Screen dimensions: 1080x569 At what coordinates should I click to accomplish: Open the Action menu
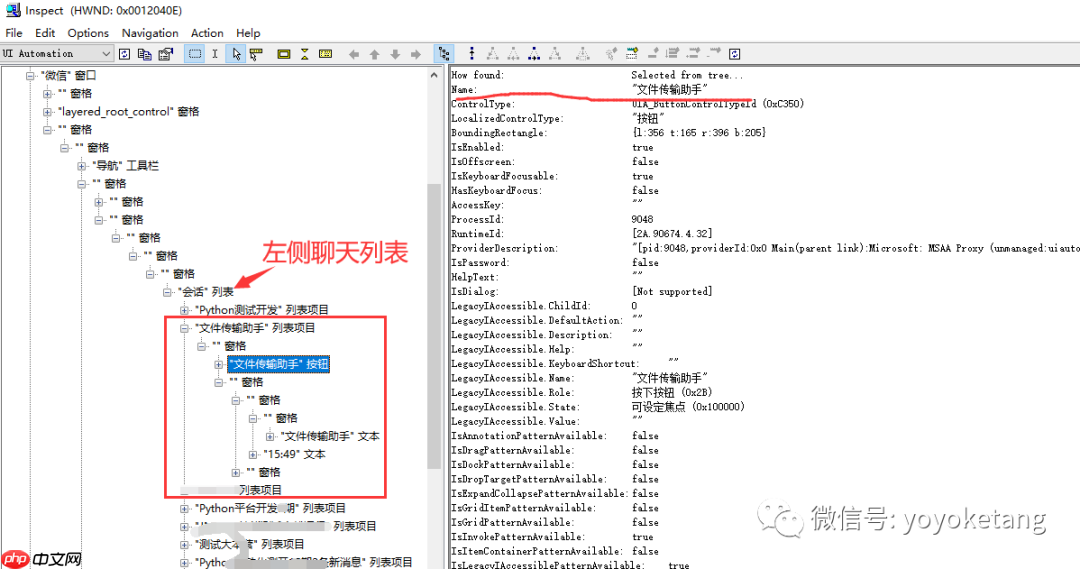(x=207, y=33)
